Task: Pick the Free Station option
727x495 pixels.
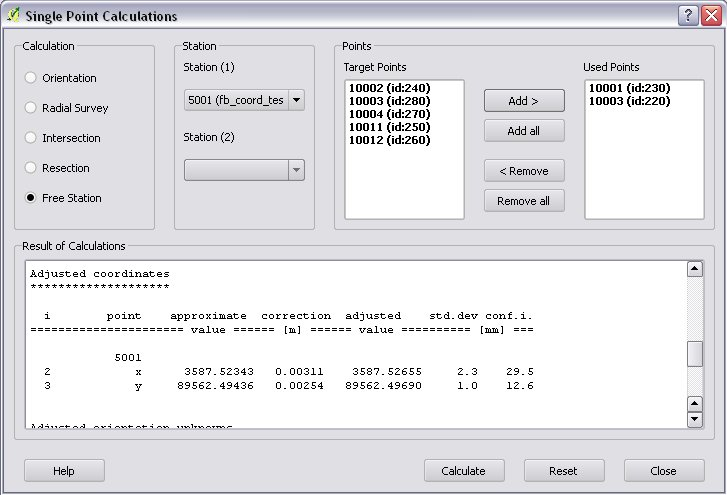Action: point(32,198)
